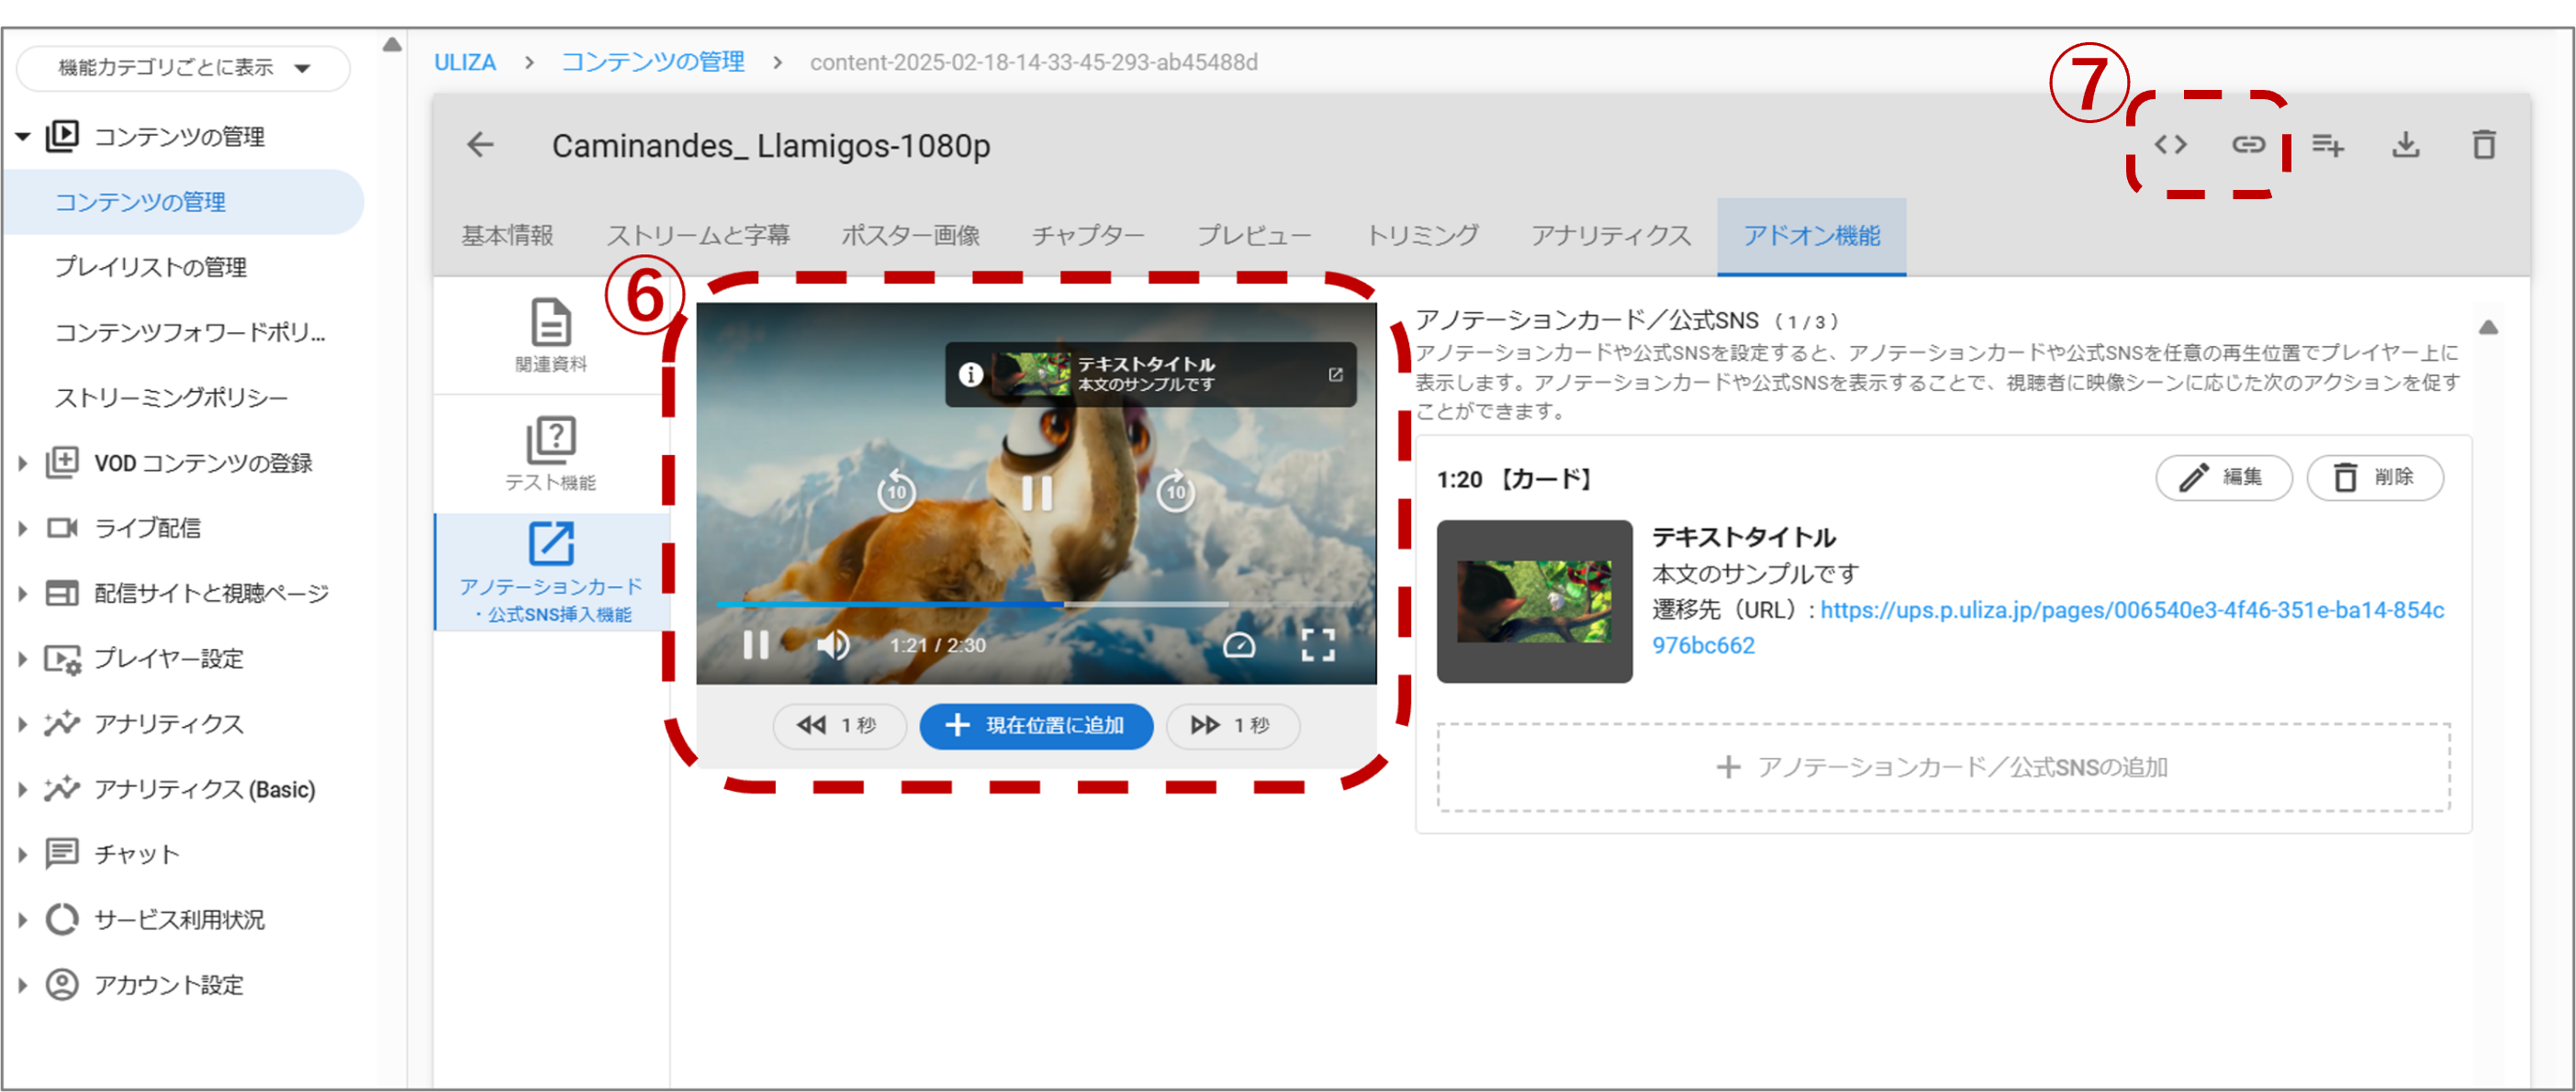Open the 遷移先 URL link
Viewport: 2576px width, 1092px height.
click(x=2047, y=627)
